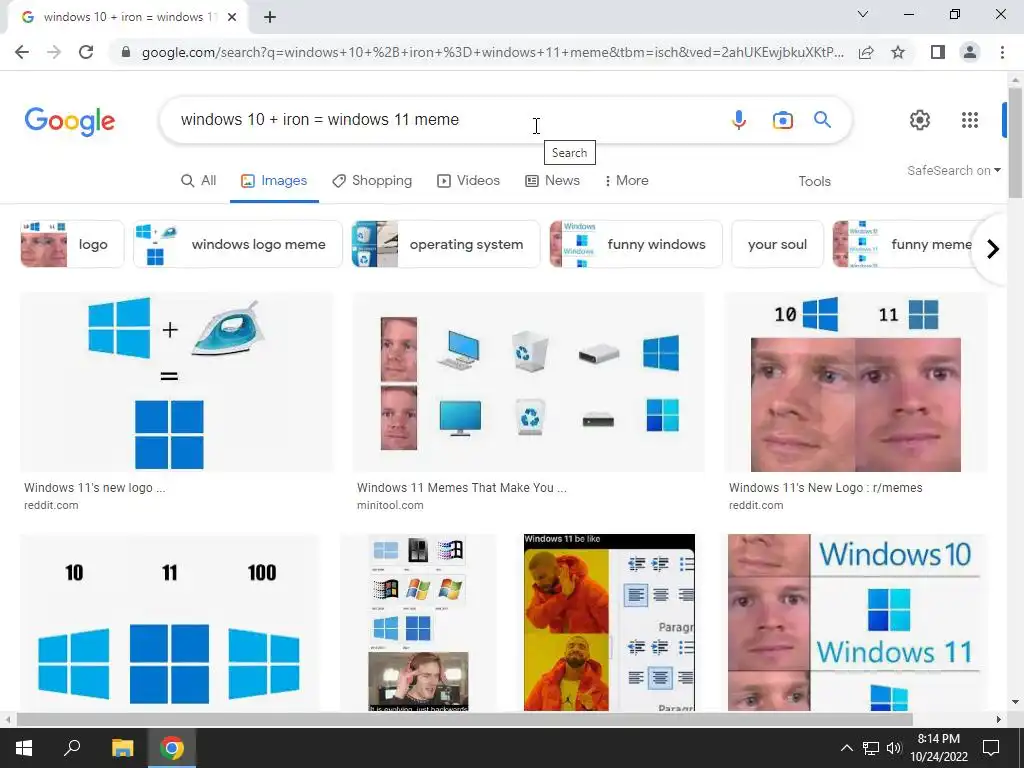Click Chrome icon in taskbar
The image size is (1024, 768).
[x=172, y=748]
